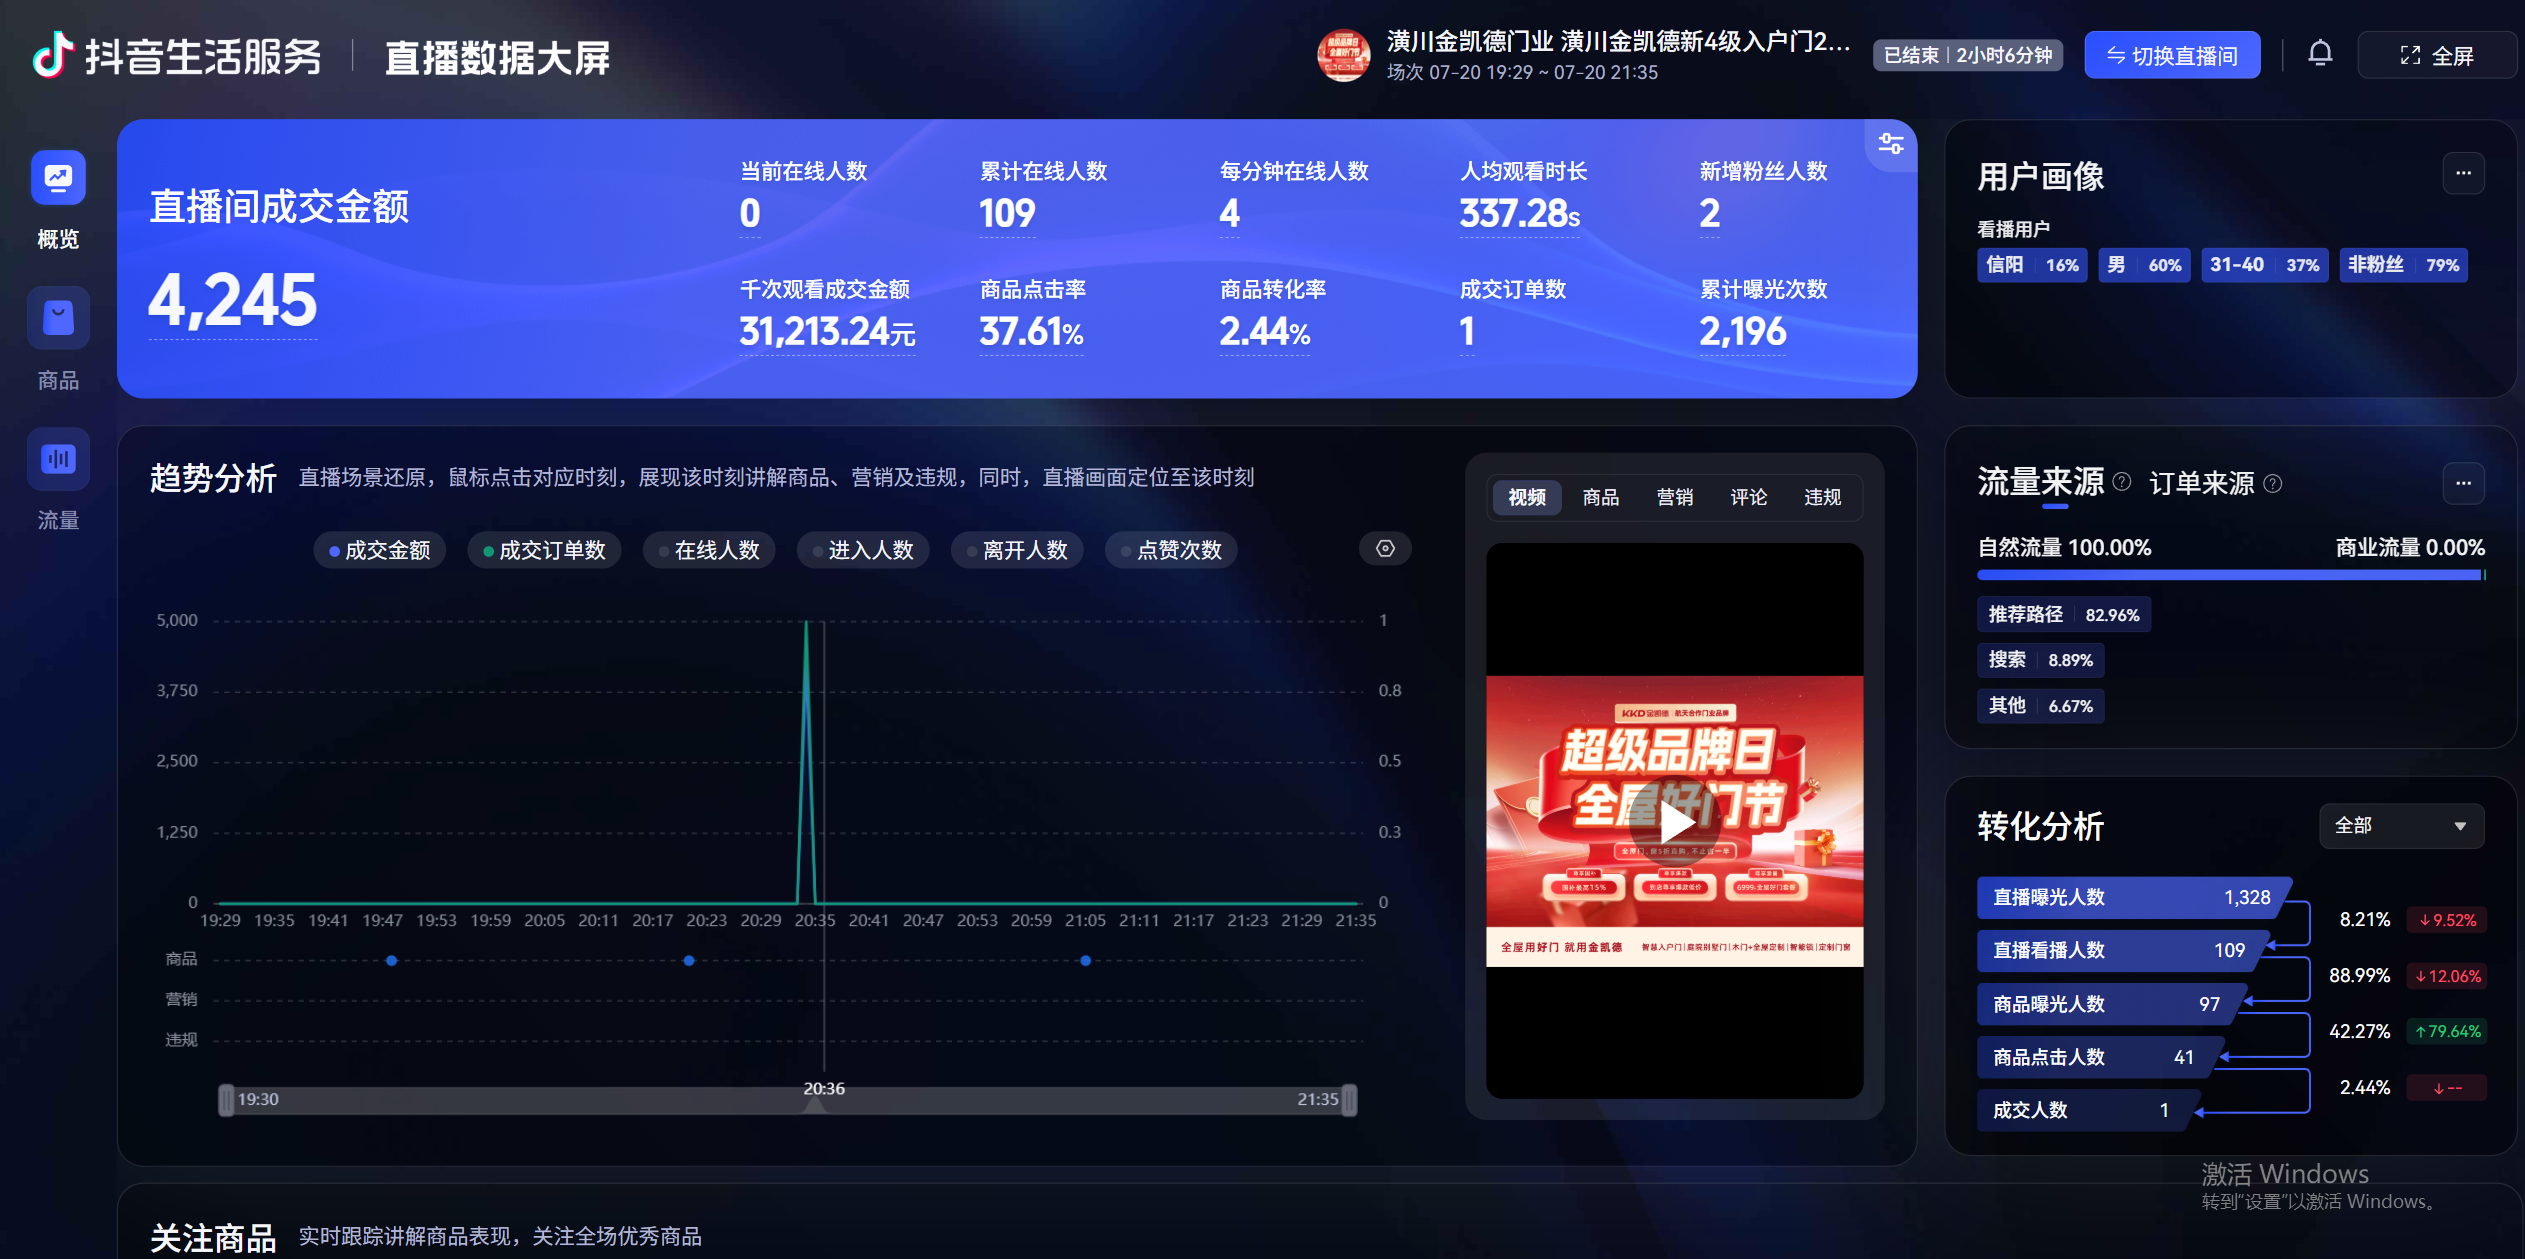Screen dimensions: 2525x1259
Task: Open the 商品 products sidebar icon
Action: [58, 319]
